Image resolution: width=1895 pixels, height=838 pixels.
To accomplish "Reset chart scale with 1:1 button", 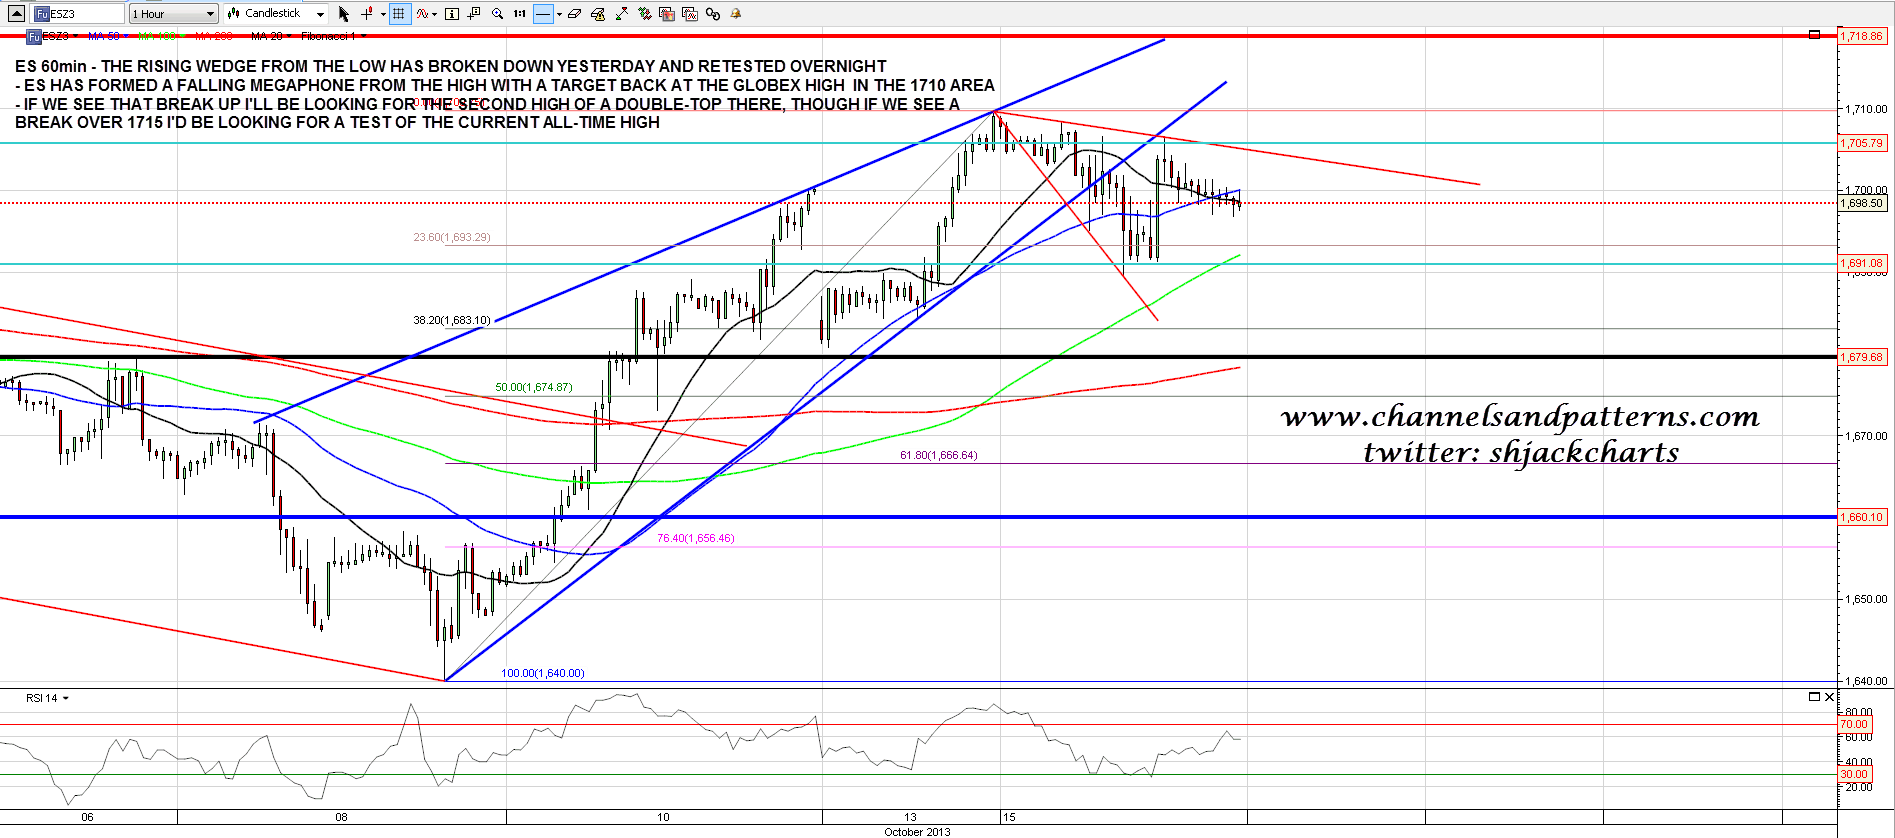I will (x=520, y=14).
